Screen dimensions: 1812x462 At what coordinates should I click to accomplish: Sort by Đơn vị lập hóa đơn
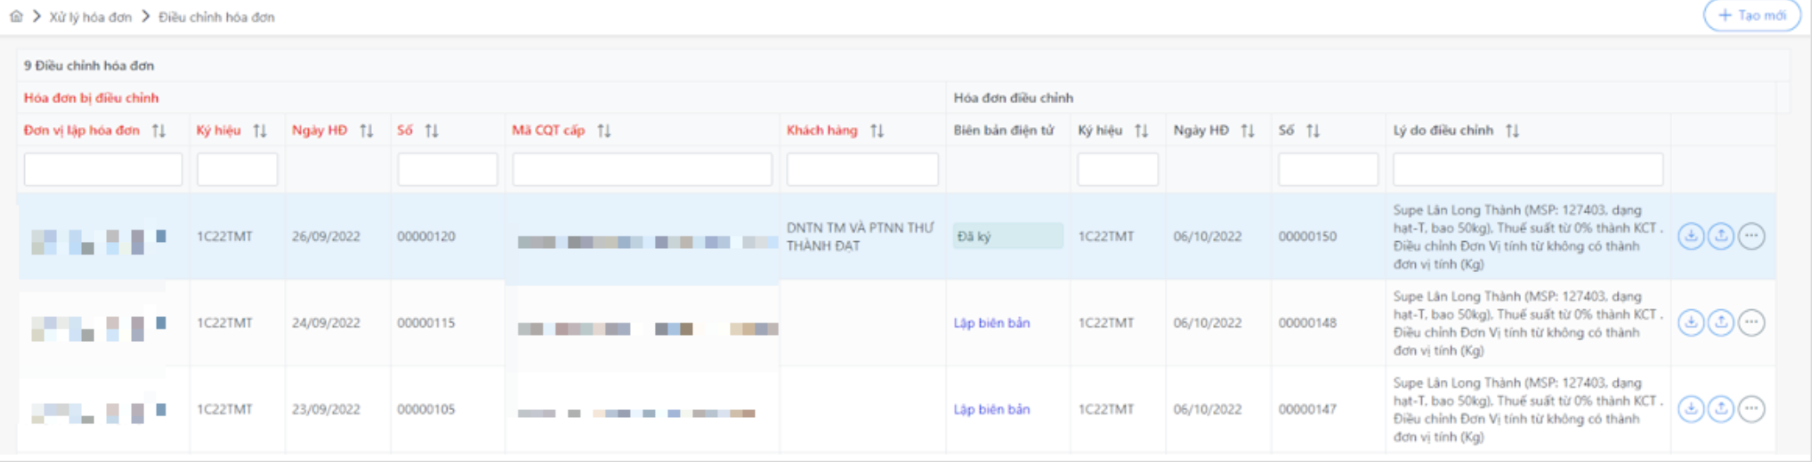point(159,131)
